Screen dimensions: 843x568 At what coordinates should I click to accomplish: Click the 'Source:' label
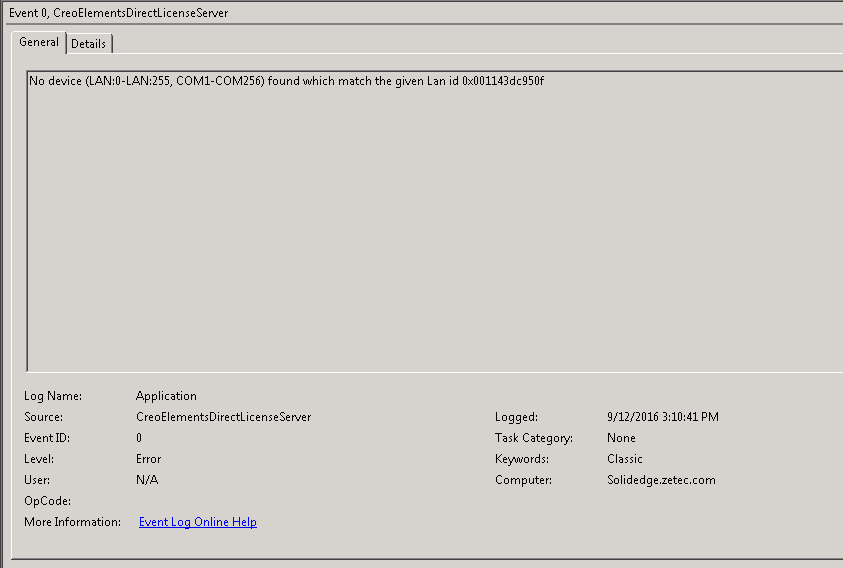[44, 417]
